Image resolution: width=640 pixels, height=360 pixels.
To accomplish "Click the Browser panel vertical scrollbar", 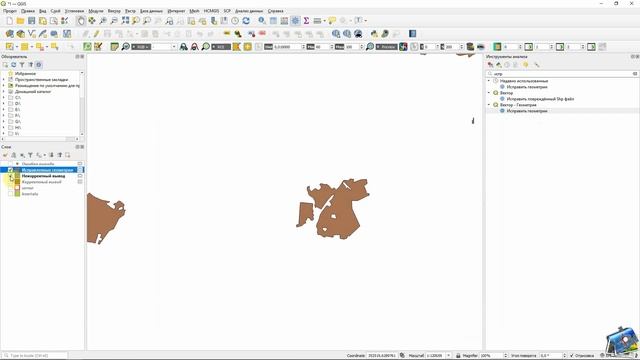I will pyautogui.click(x=82, y=103).
